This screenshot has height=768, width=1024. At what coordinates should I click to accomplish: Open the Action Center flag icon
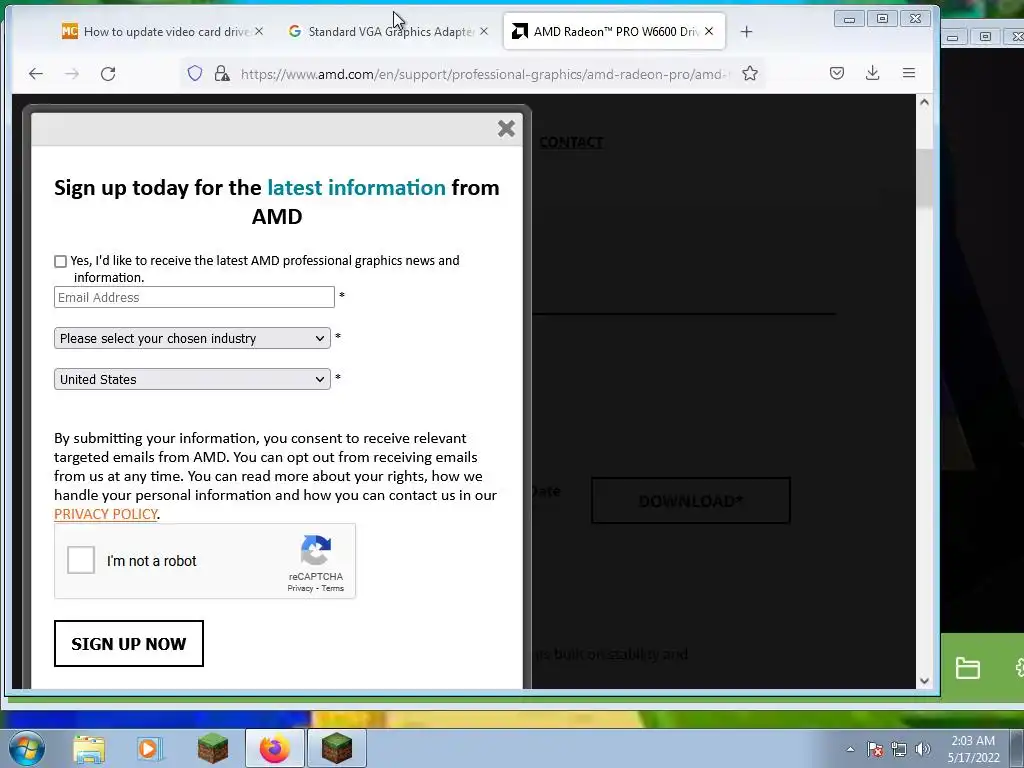875,750
